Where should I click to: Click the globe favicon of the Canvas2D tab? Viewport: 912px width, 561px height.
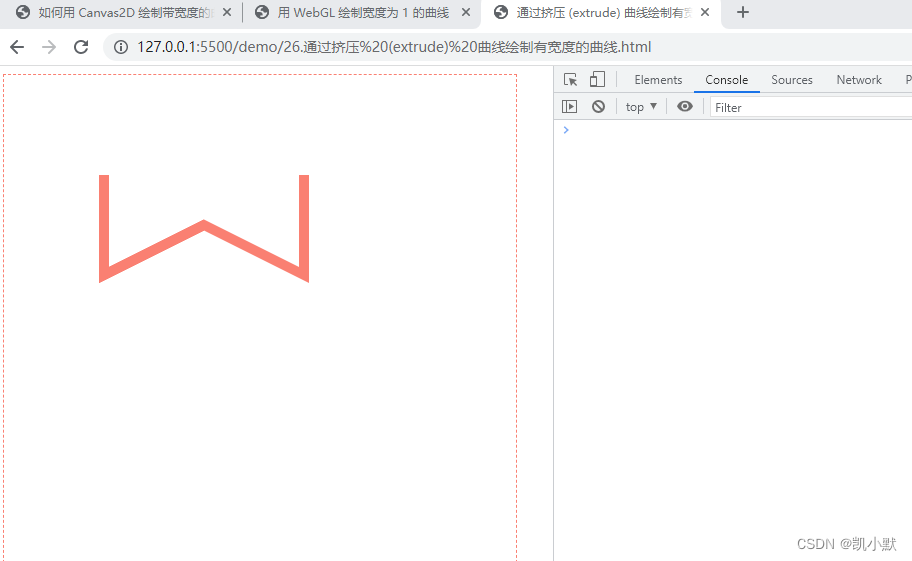(x=23, y=12)
